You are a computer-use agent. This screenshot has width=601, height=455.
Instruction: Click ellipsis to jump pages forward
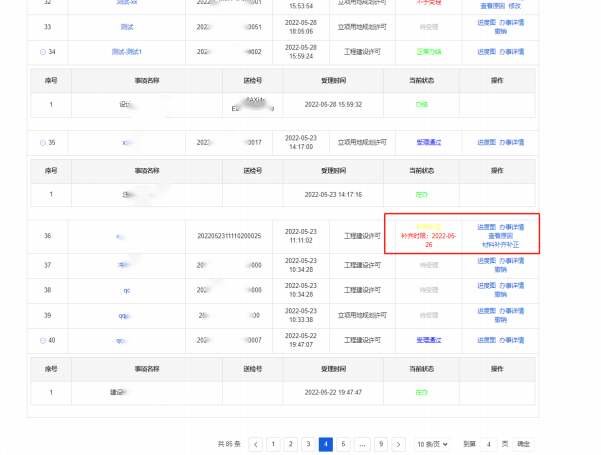click(x=361, y=443)
